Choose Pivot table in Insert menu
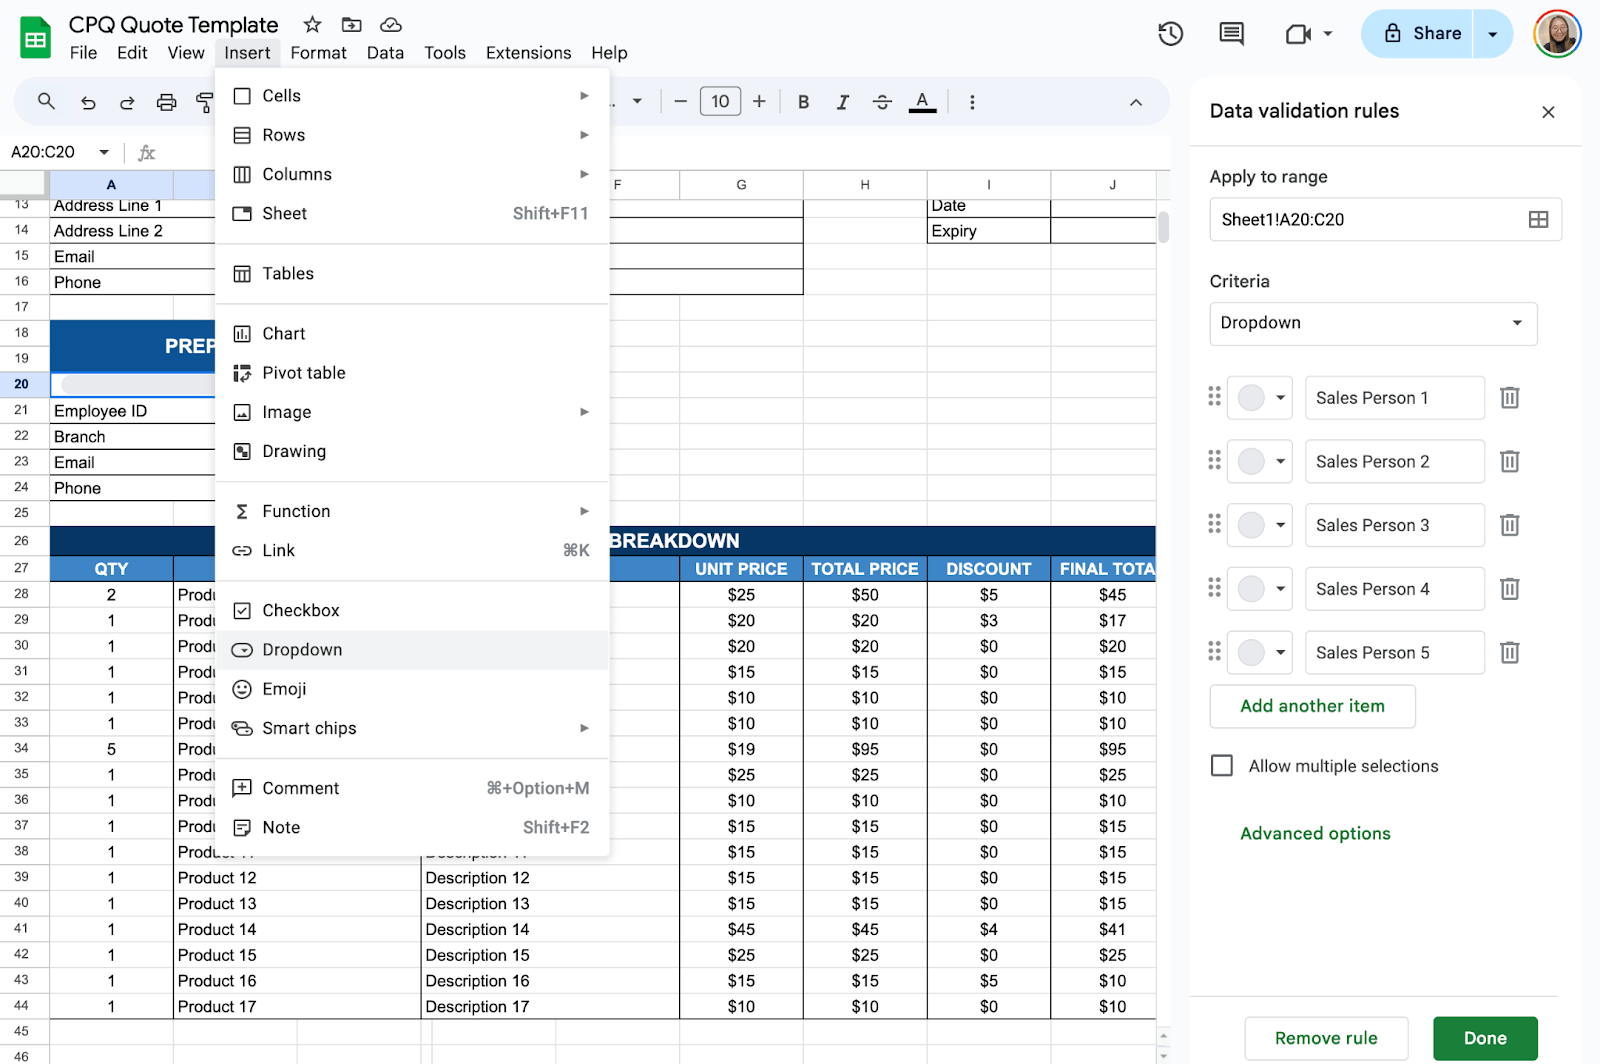The height and width of the screenshot is (1064, 1600). click(x=303, y=373)
